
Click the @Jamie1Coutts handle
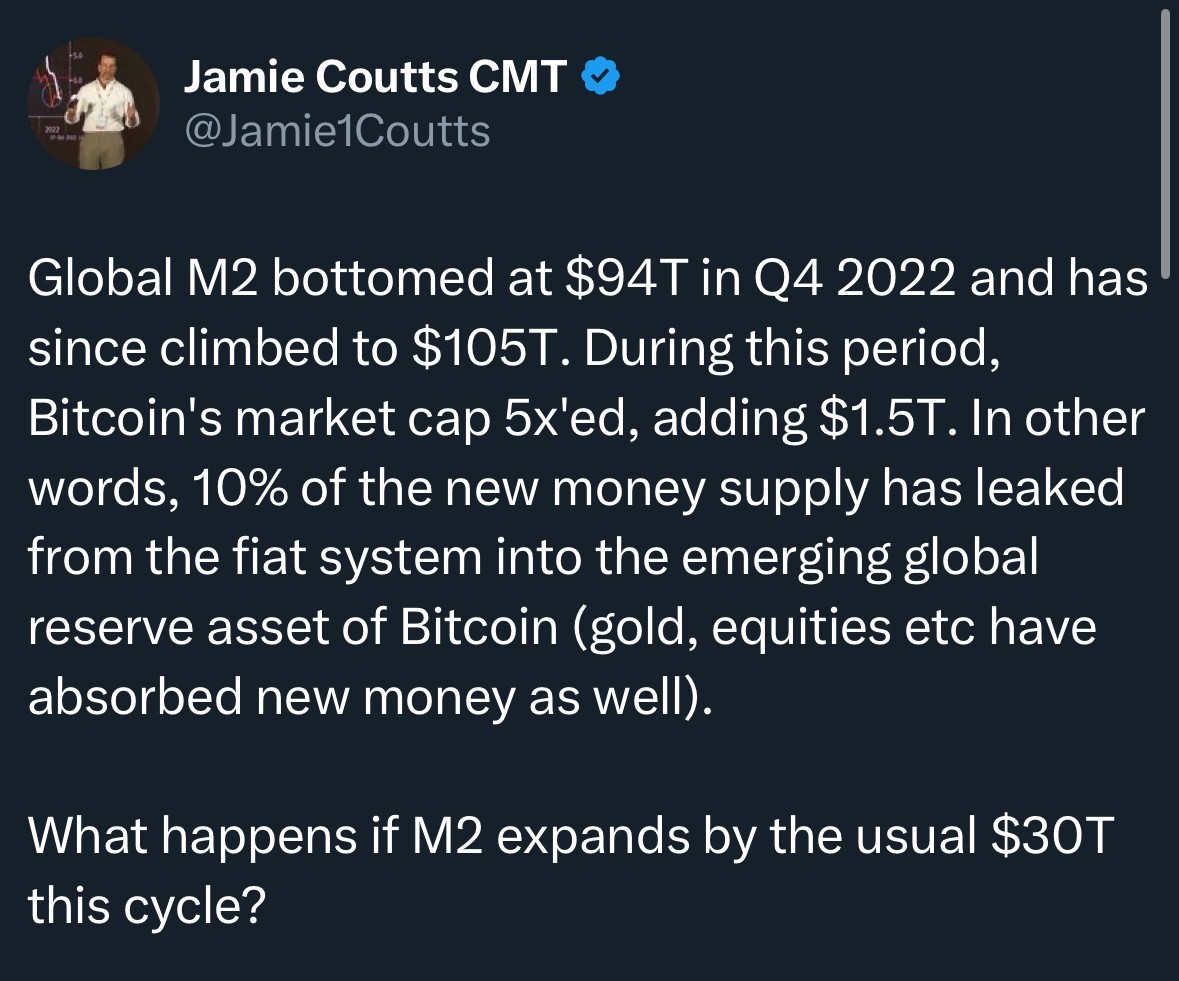click(336, 131)
